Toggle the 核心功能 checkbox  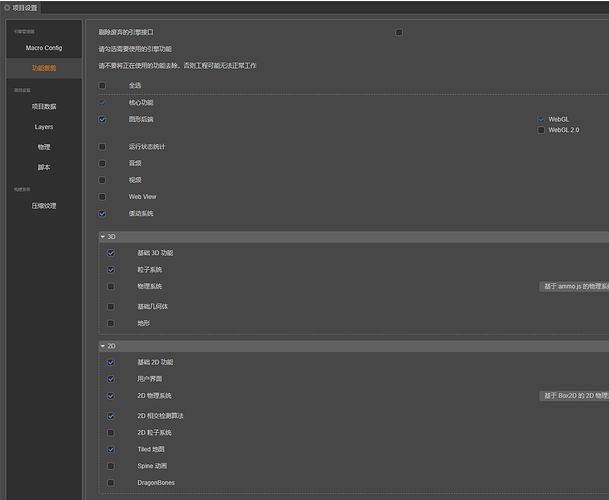102,103
